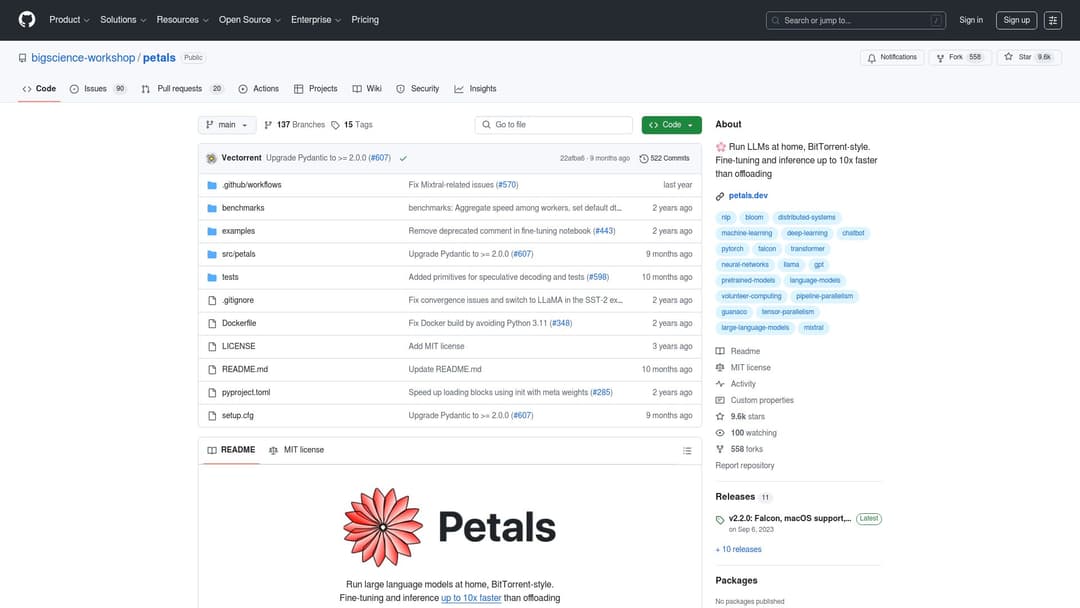Expand the Product menu
This screenshot has height=608, width=1080.
pyautogui.click(x=69, y=20)
